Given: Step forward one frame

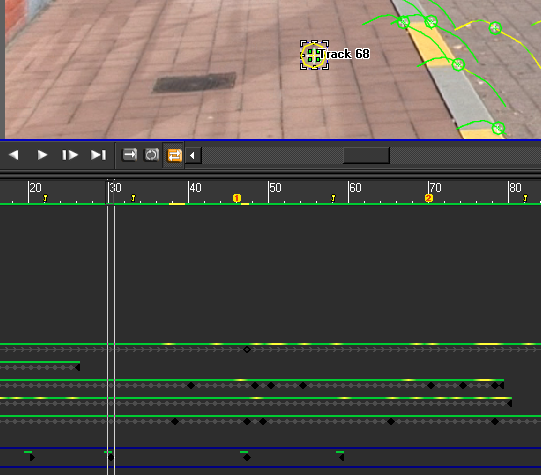Looking at the screenshot, I should pos(70,155).
